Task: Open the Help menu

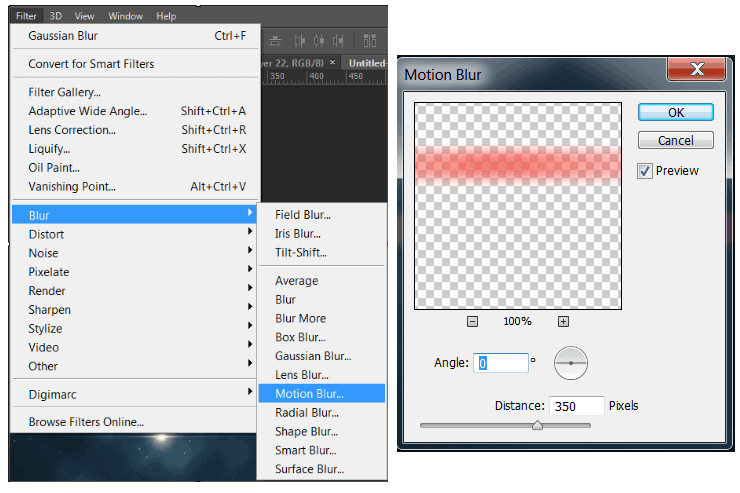Action: click(x=166, y=16)
